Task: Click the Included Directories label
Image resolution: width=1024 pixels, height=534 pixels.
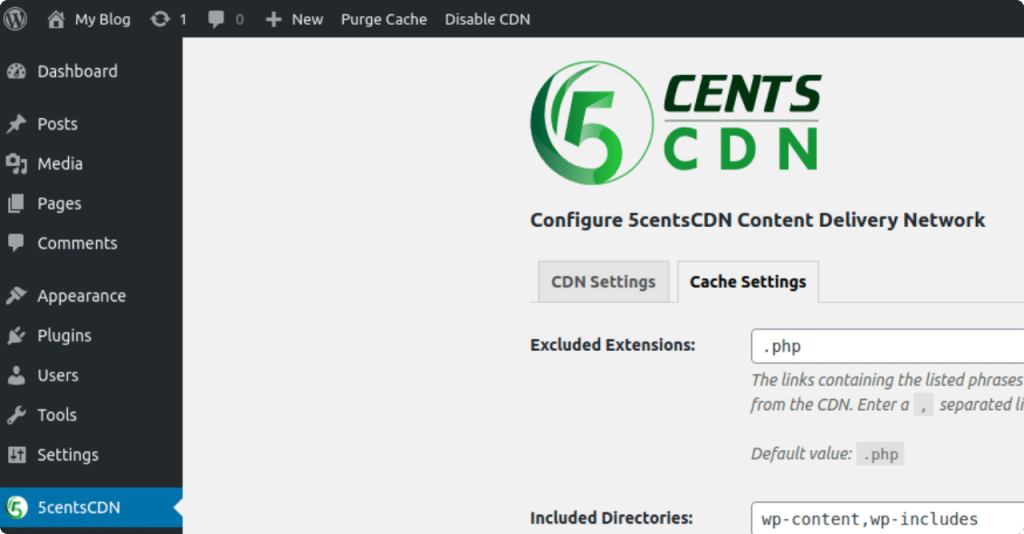Action: (x=611, y=518)
